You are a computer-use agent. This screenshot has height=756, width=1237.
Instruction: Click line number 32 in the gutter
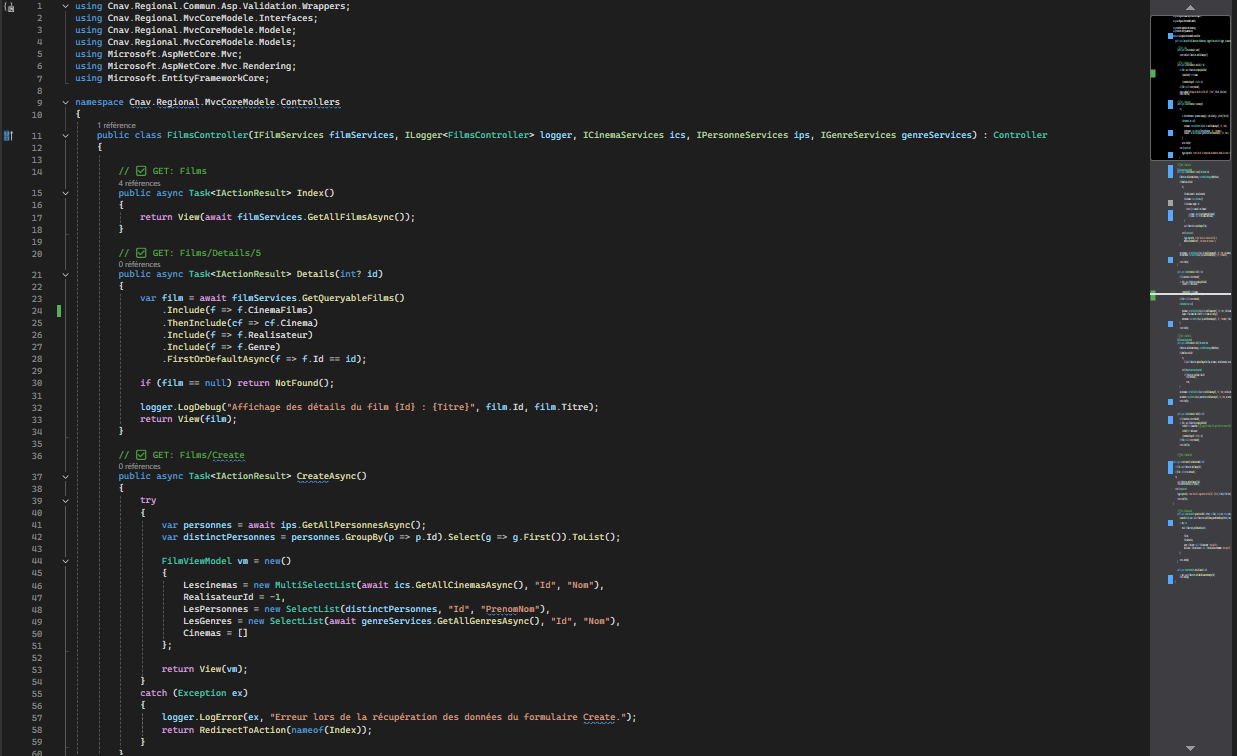37,406
